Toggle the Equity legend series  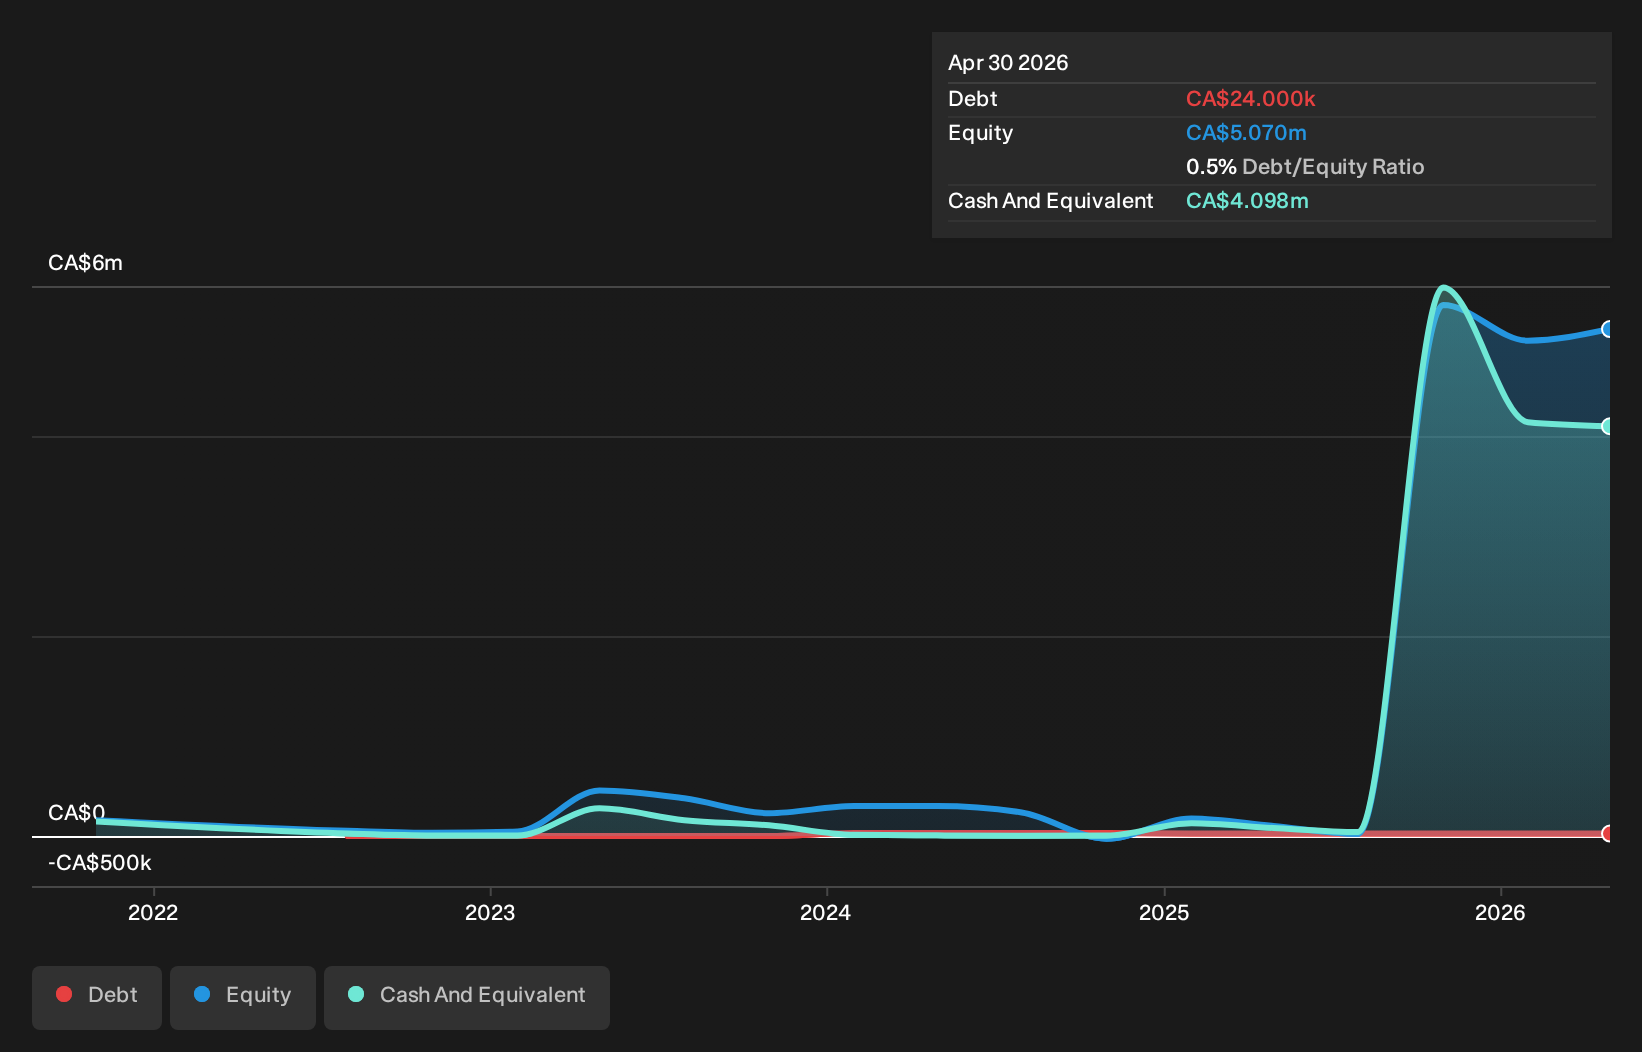243,997
